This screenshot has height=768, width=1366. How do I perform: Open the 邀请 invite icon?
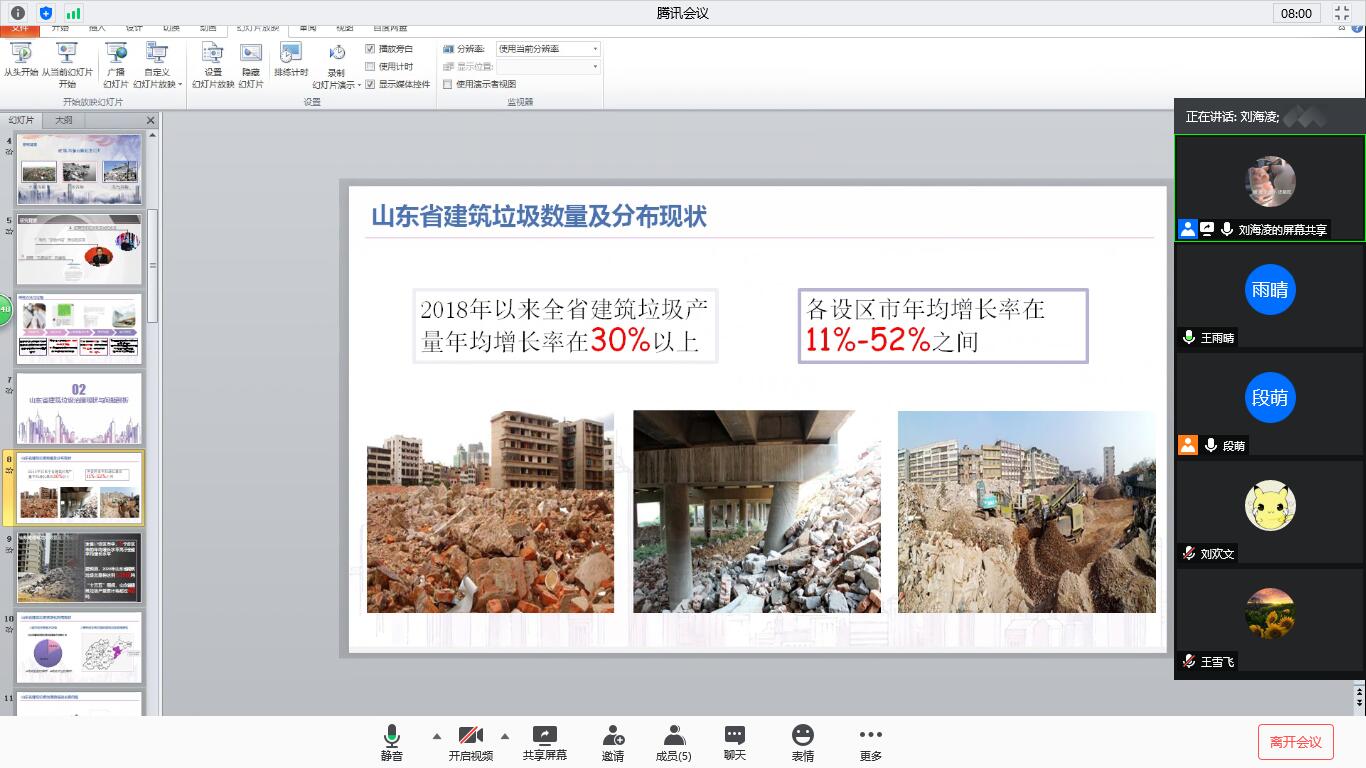click(x=613, y=743)
